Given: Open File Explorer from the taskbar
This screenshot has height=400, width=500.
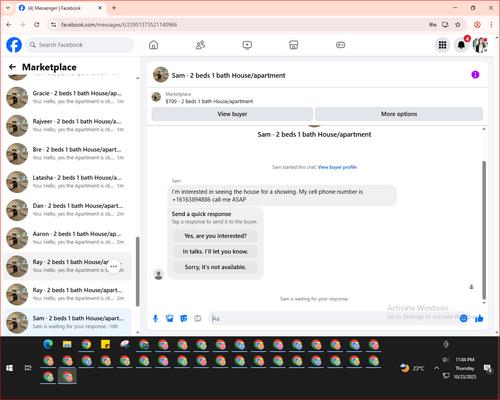Looking at the screenshot, I should click(67, 344).
